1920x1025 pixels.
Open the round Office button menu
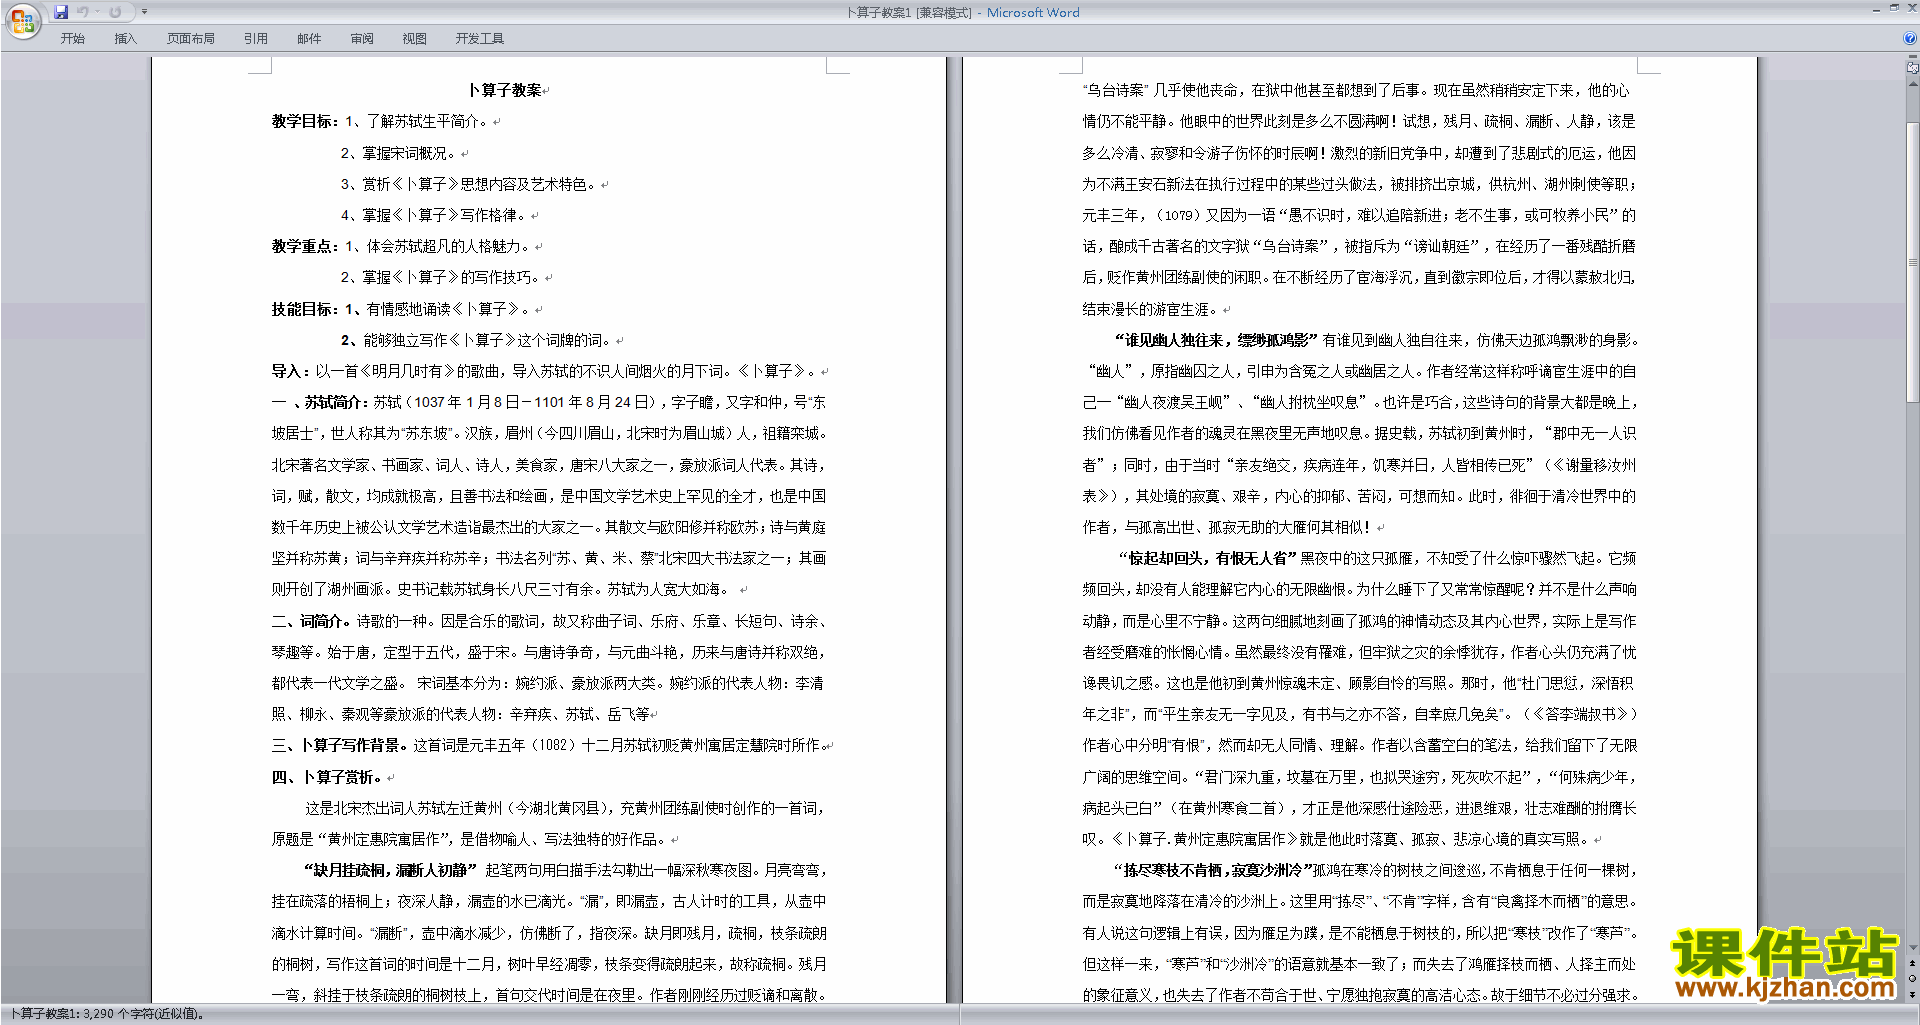coord(22,21)
